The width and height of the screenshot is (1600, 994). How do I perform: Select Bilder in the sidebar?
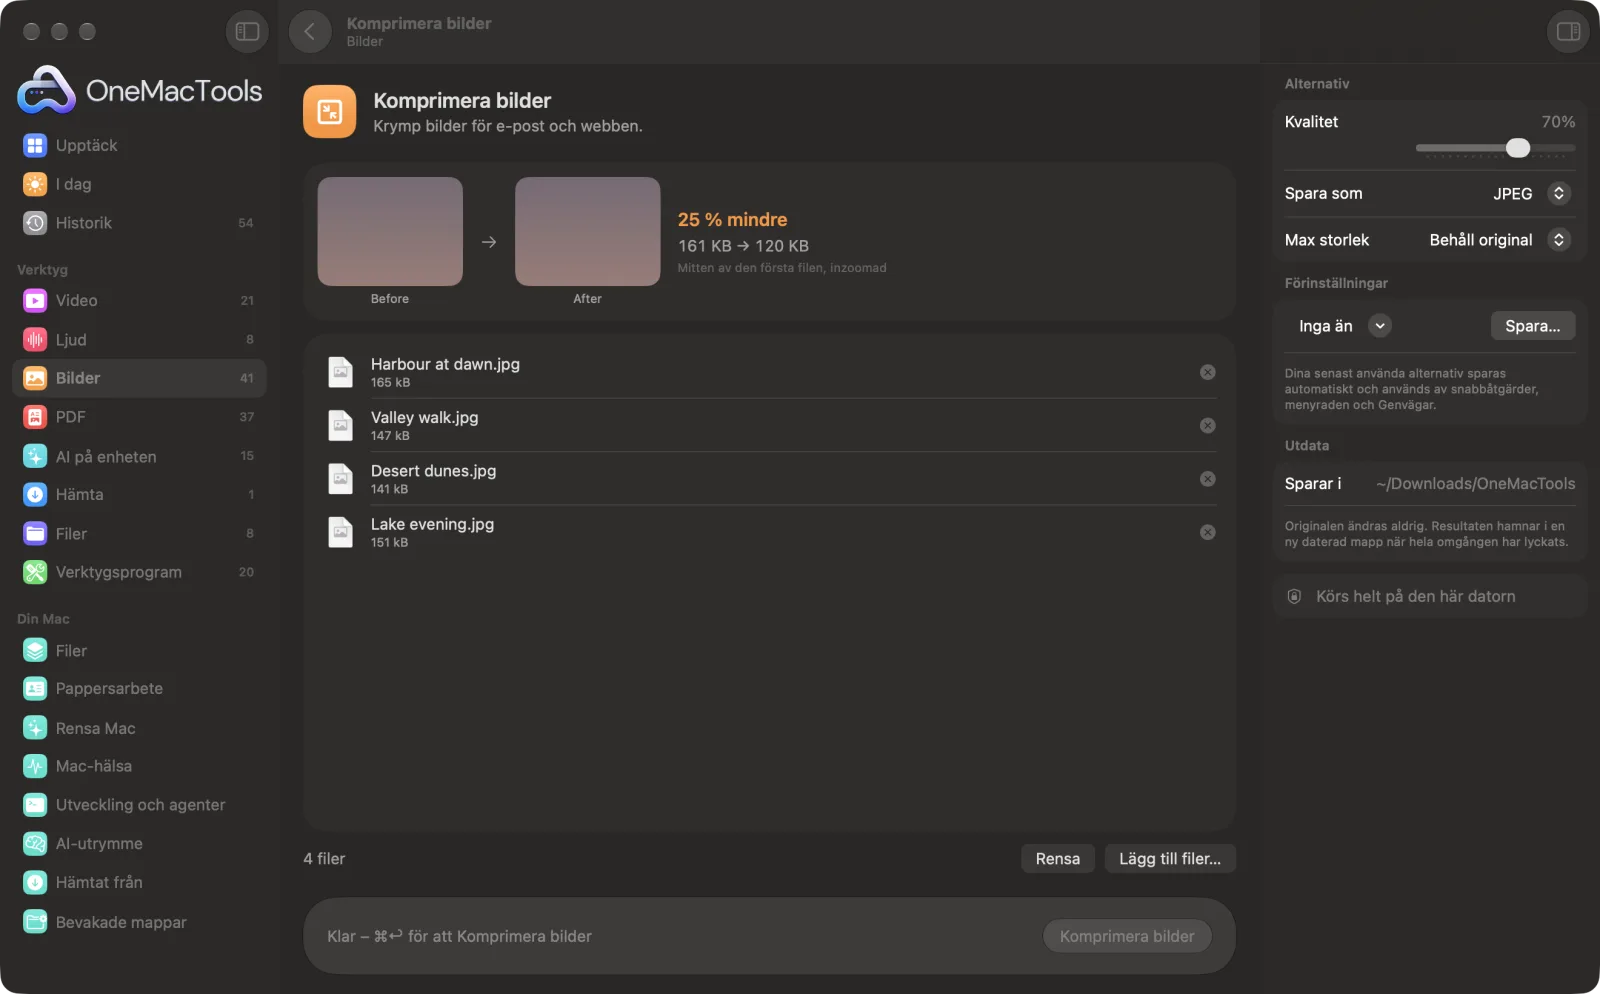(x=139, y=378)
